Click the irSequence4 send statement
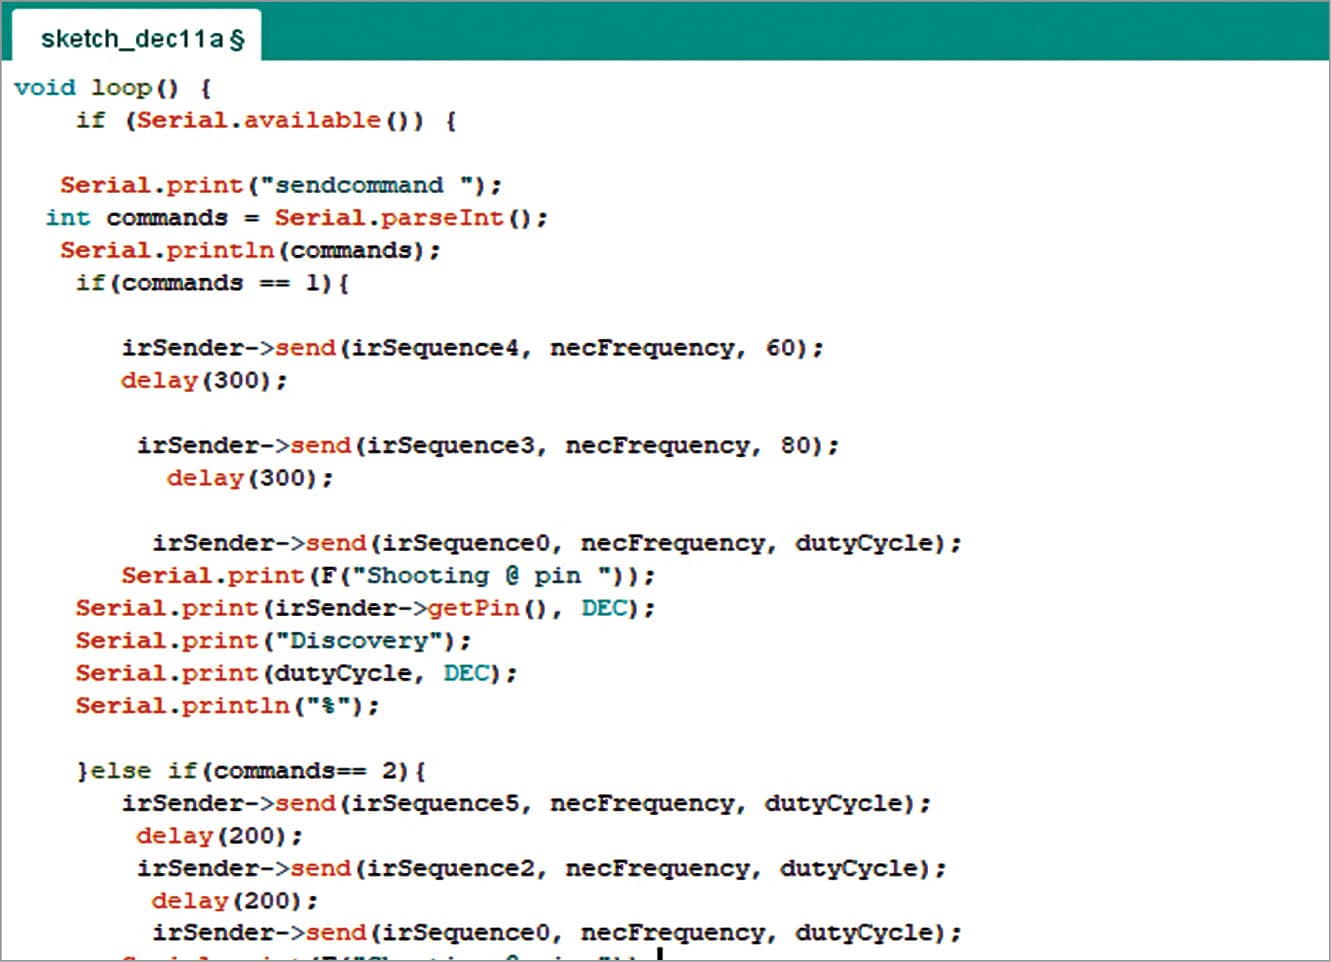Image resolution: width=1331 pixels, height=962 pixels. (x=473, y=348)
